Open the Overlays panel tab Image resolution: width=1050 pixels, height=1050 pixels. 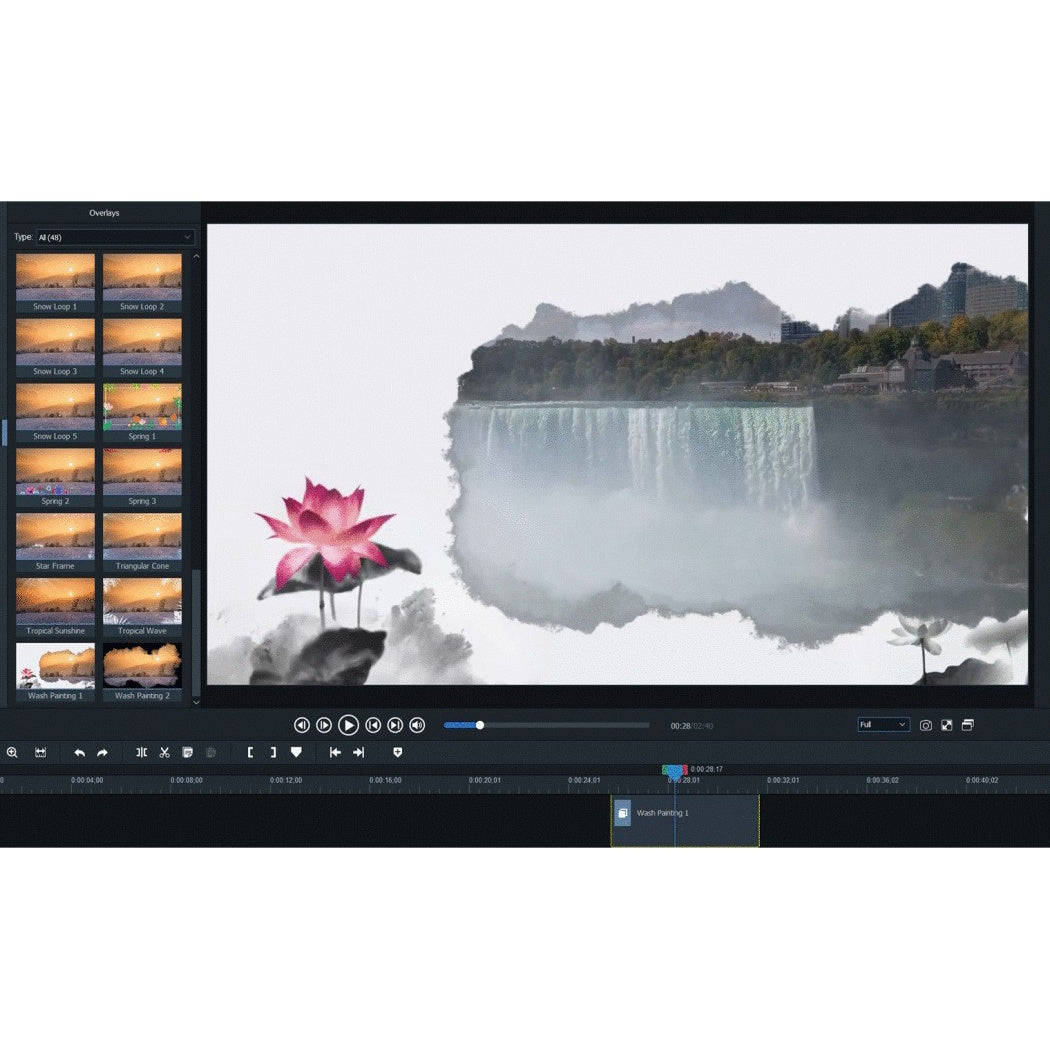point(104,212)
